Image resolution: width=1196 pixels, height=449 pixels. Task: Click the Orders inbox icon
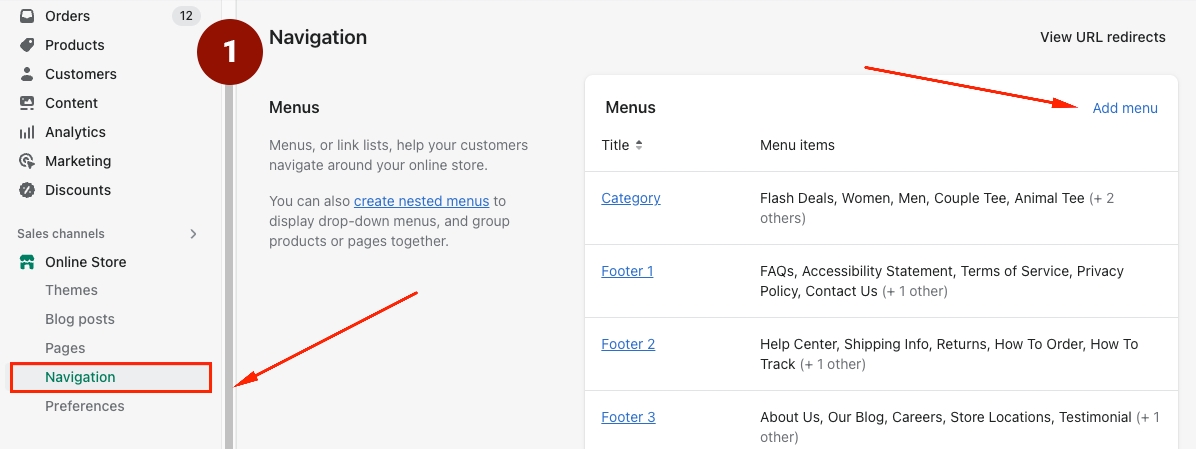pos(27,16)
